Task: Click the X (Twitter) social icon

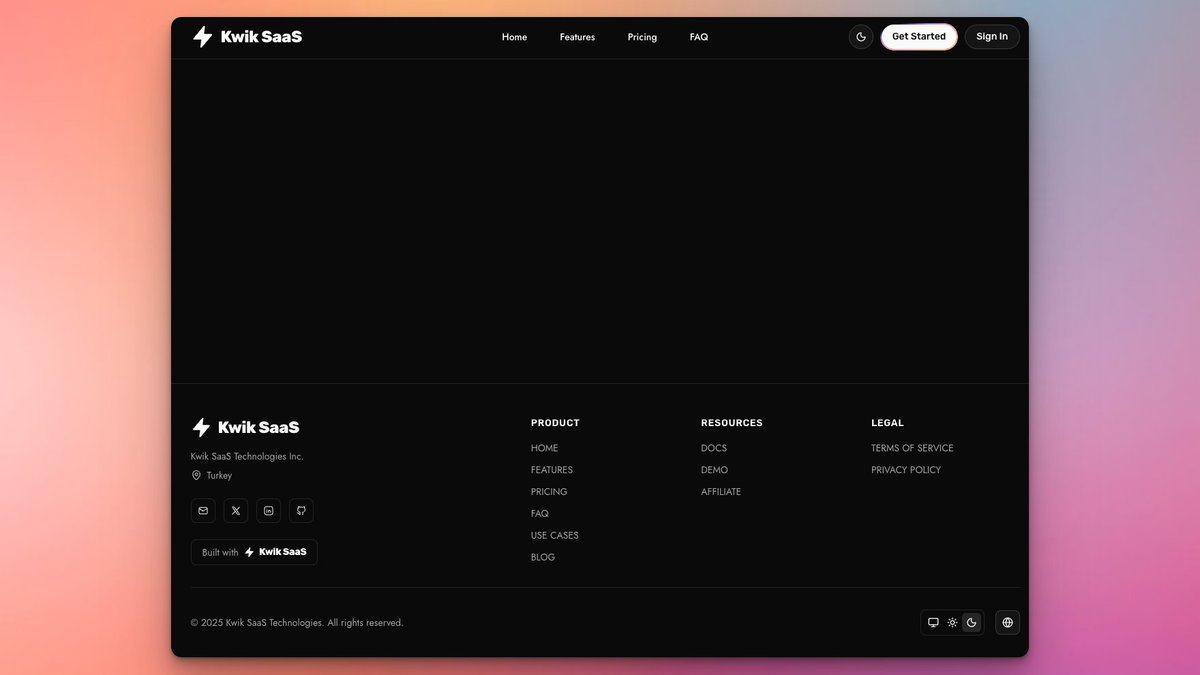Action: tap(235, 510)
